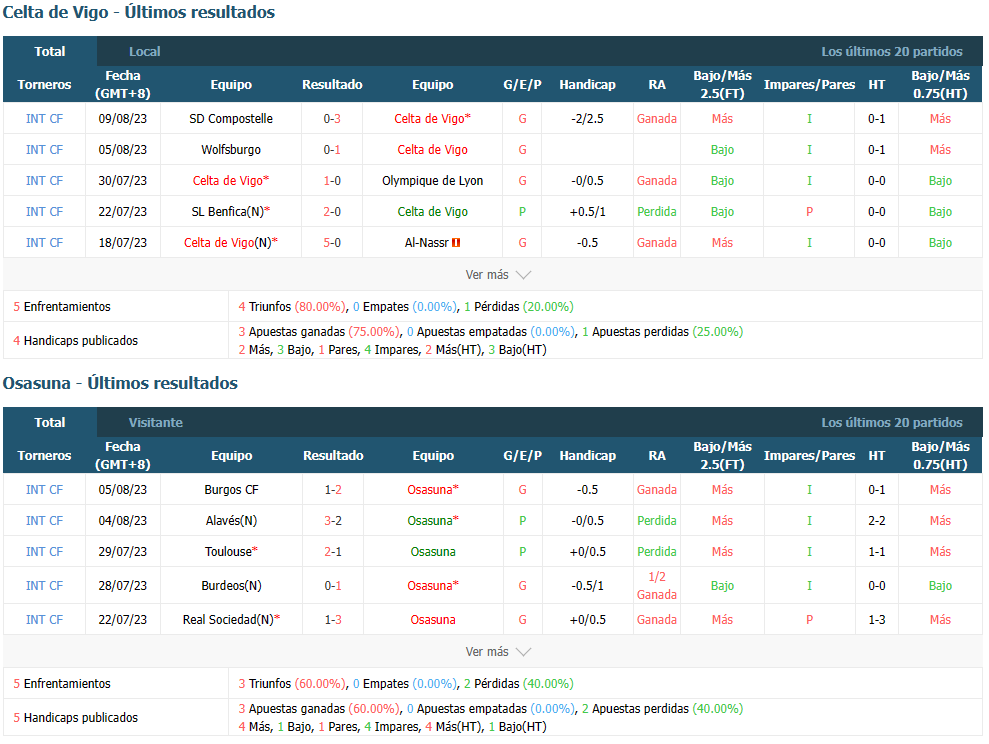This screenshot has width=989, height=744.
Task: Click Osasuna - Últimos resultados heading
Action: click(120, 383)
